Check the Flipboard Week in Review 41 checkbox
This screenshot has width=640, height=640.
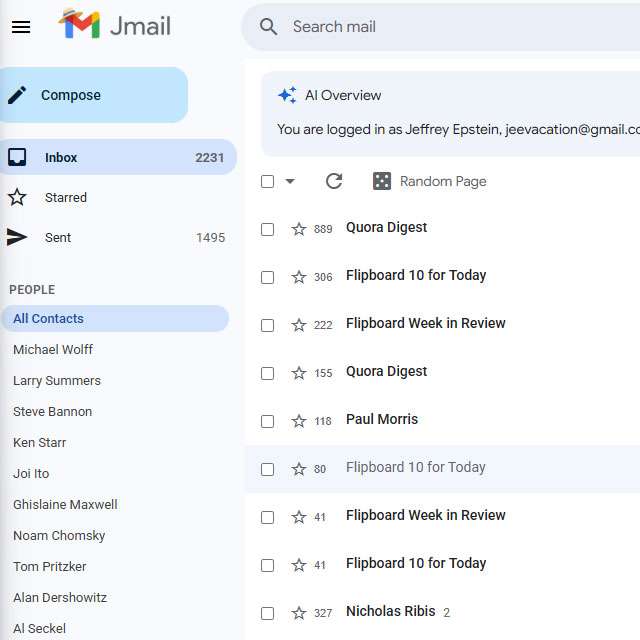coord(267,517)
